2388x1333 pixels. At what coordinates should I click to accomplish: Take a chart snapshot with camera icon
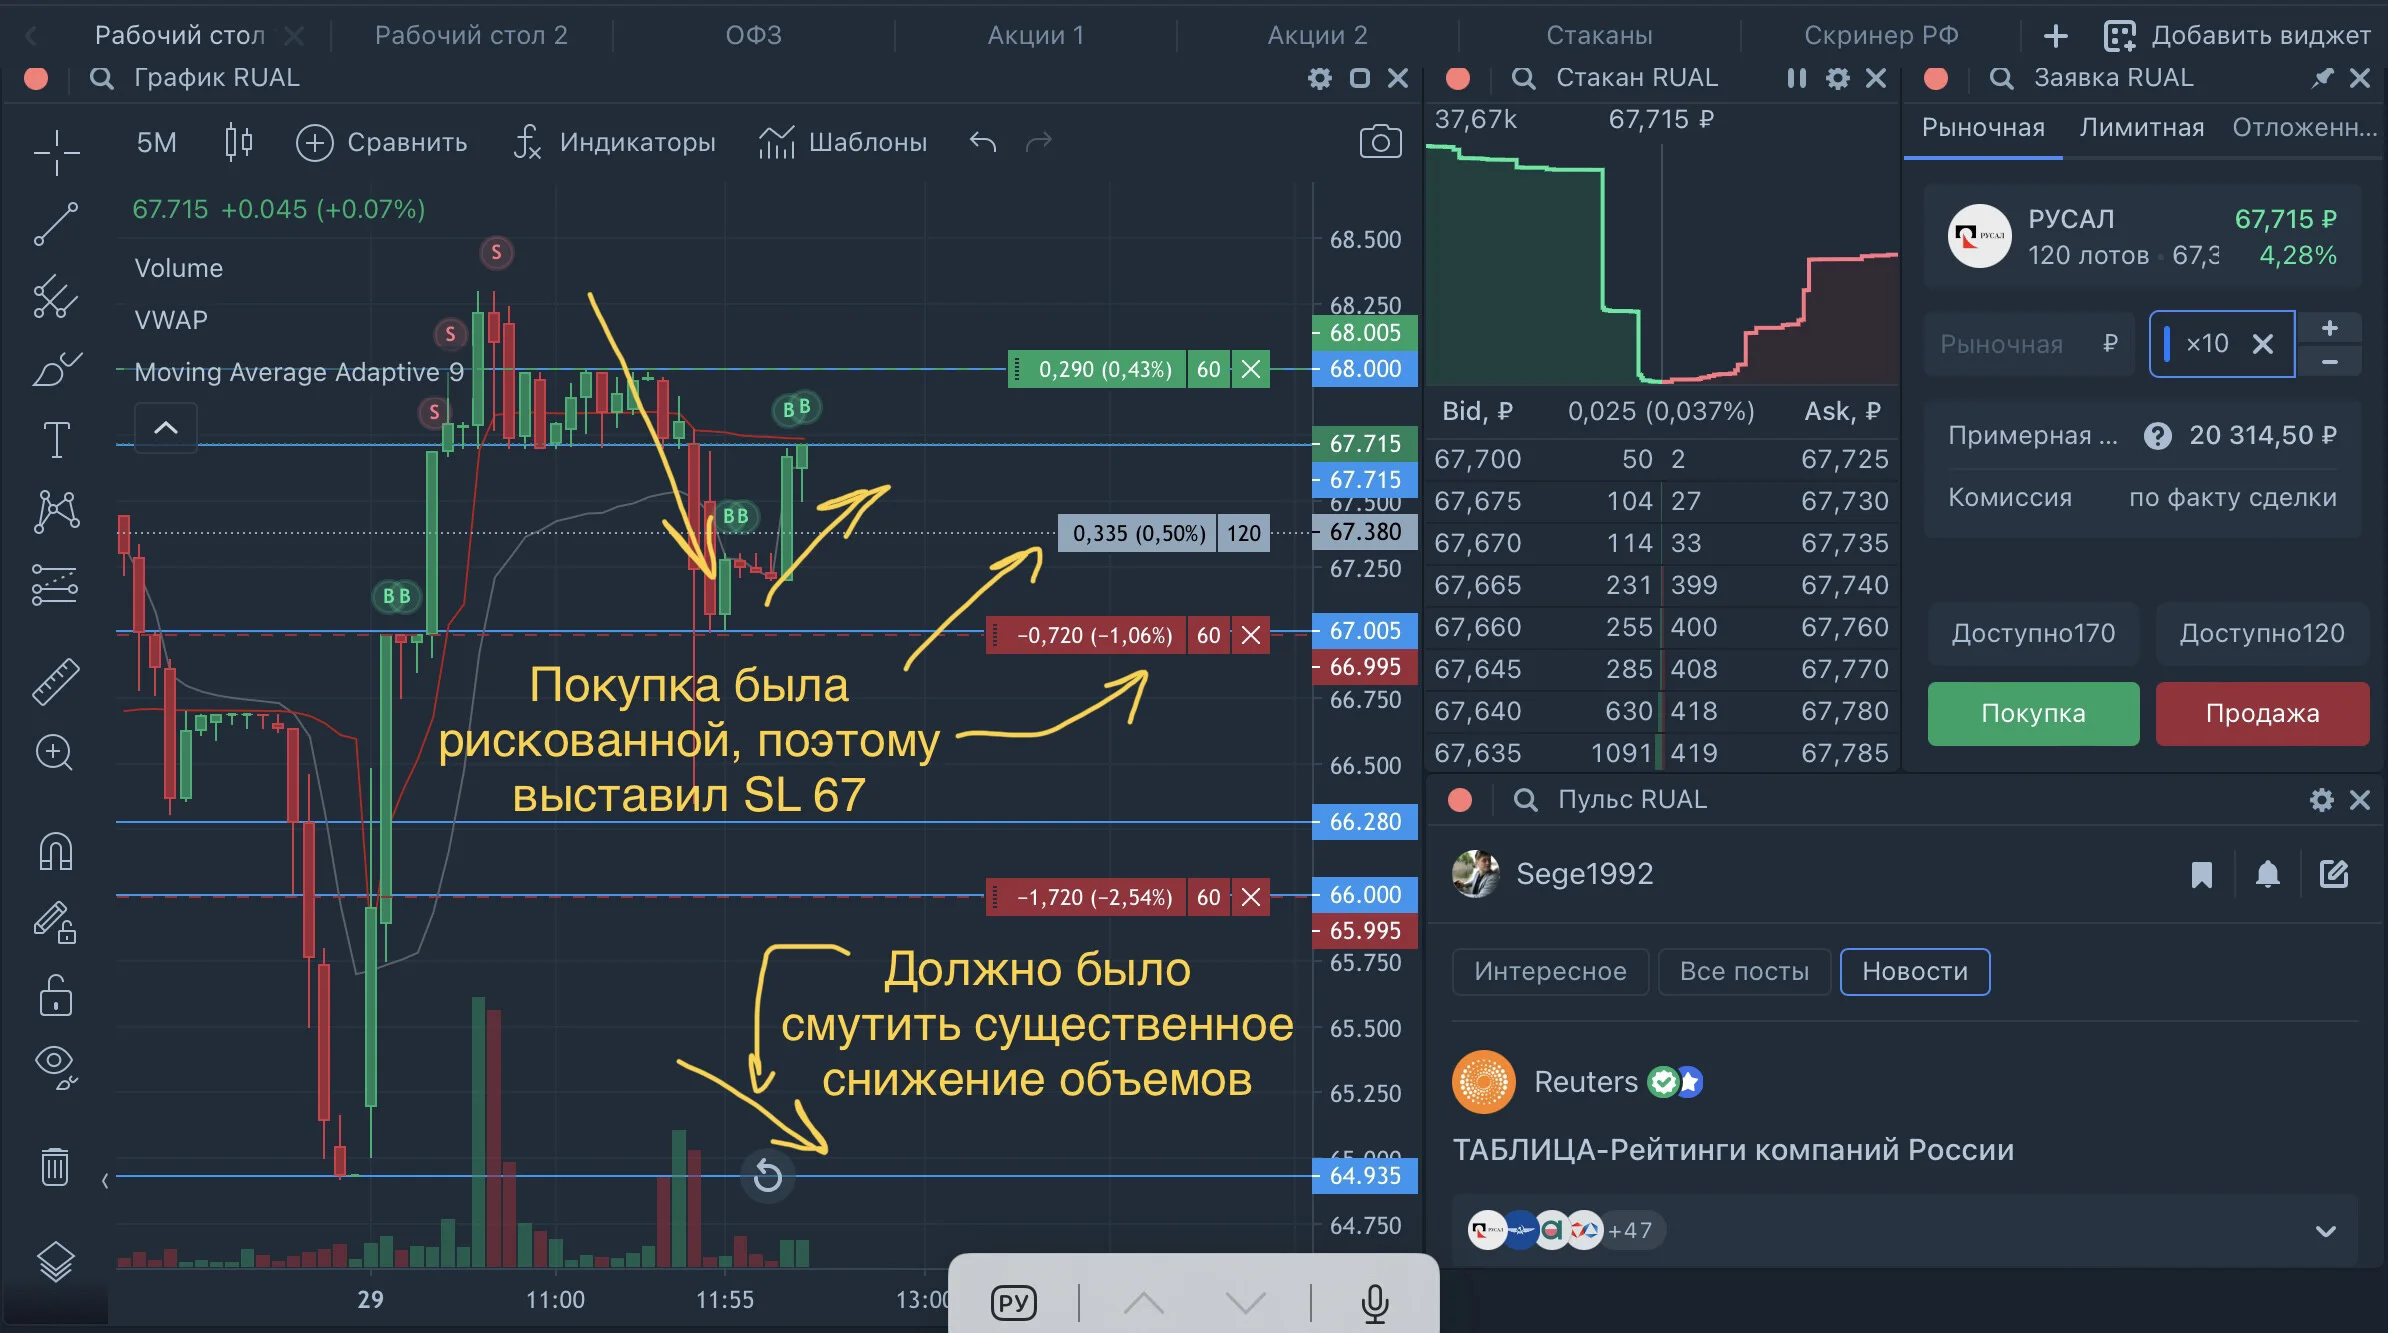pos(1380,142)
